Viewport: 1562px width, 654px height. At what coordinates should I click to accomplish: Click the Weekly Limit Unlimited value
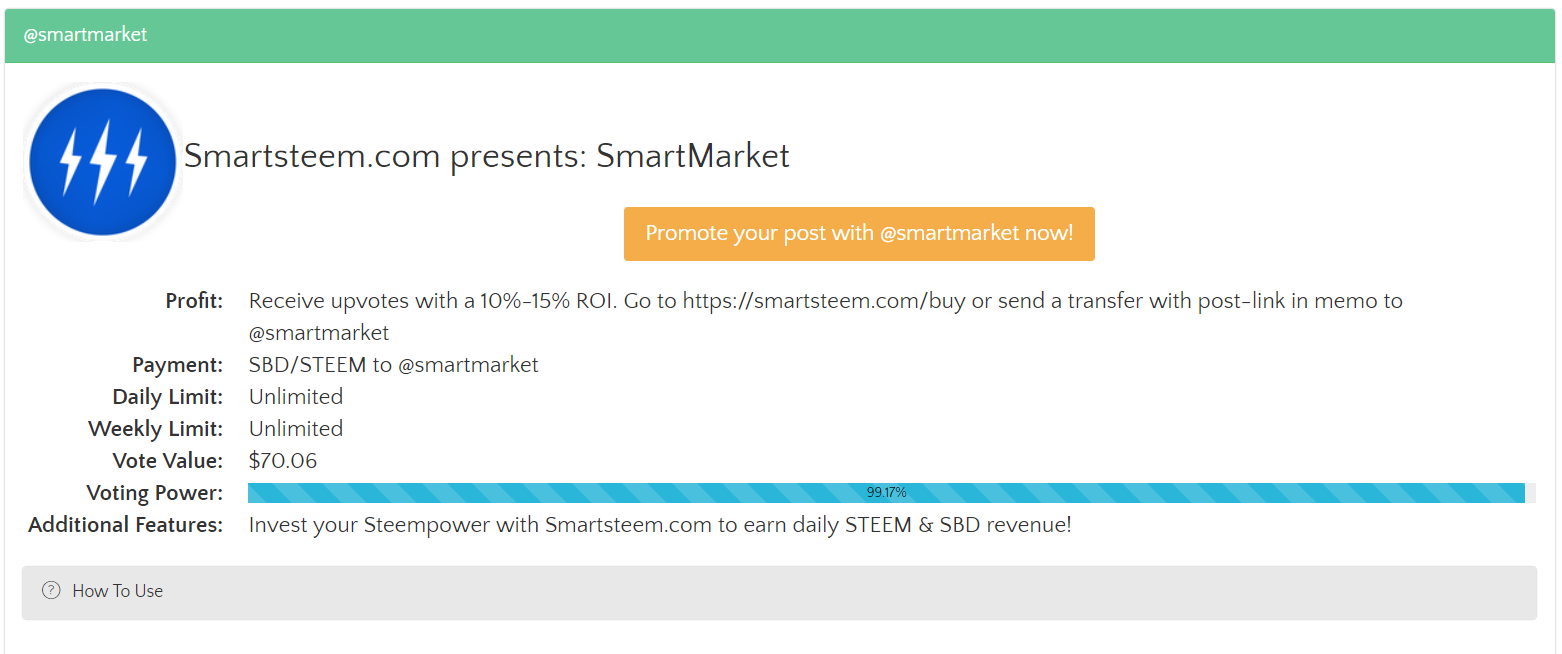pyautogui.click(x=296, y=429)
